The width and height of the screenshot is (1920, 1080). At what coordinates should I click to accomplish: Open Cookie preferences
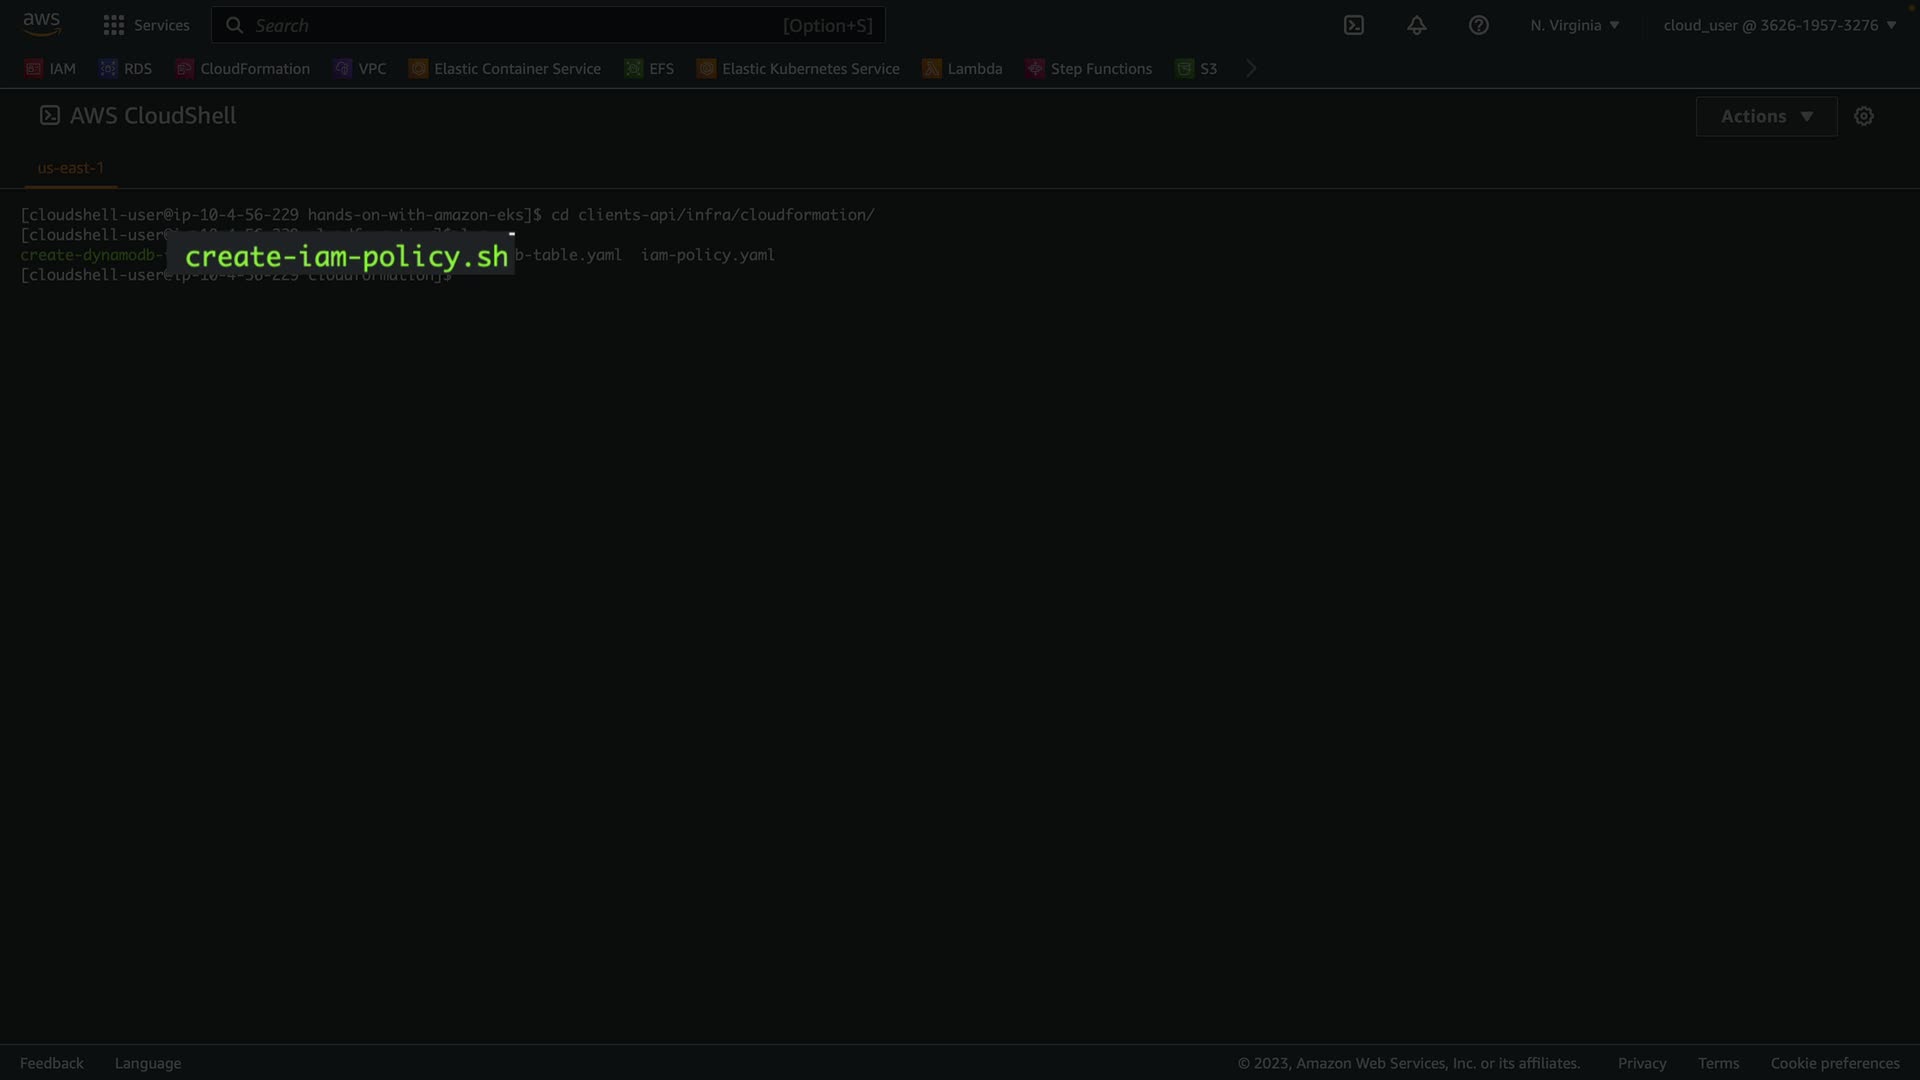(1834, 1063)
